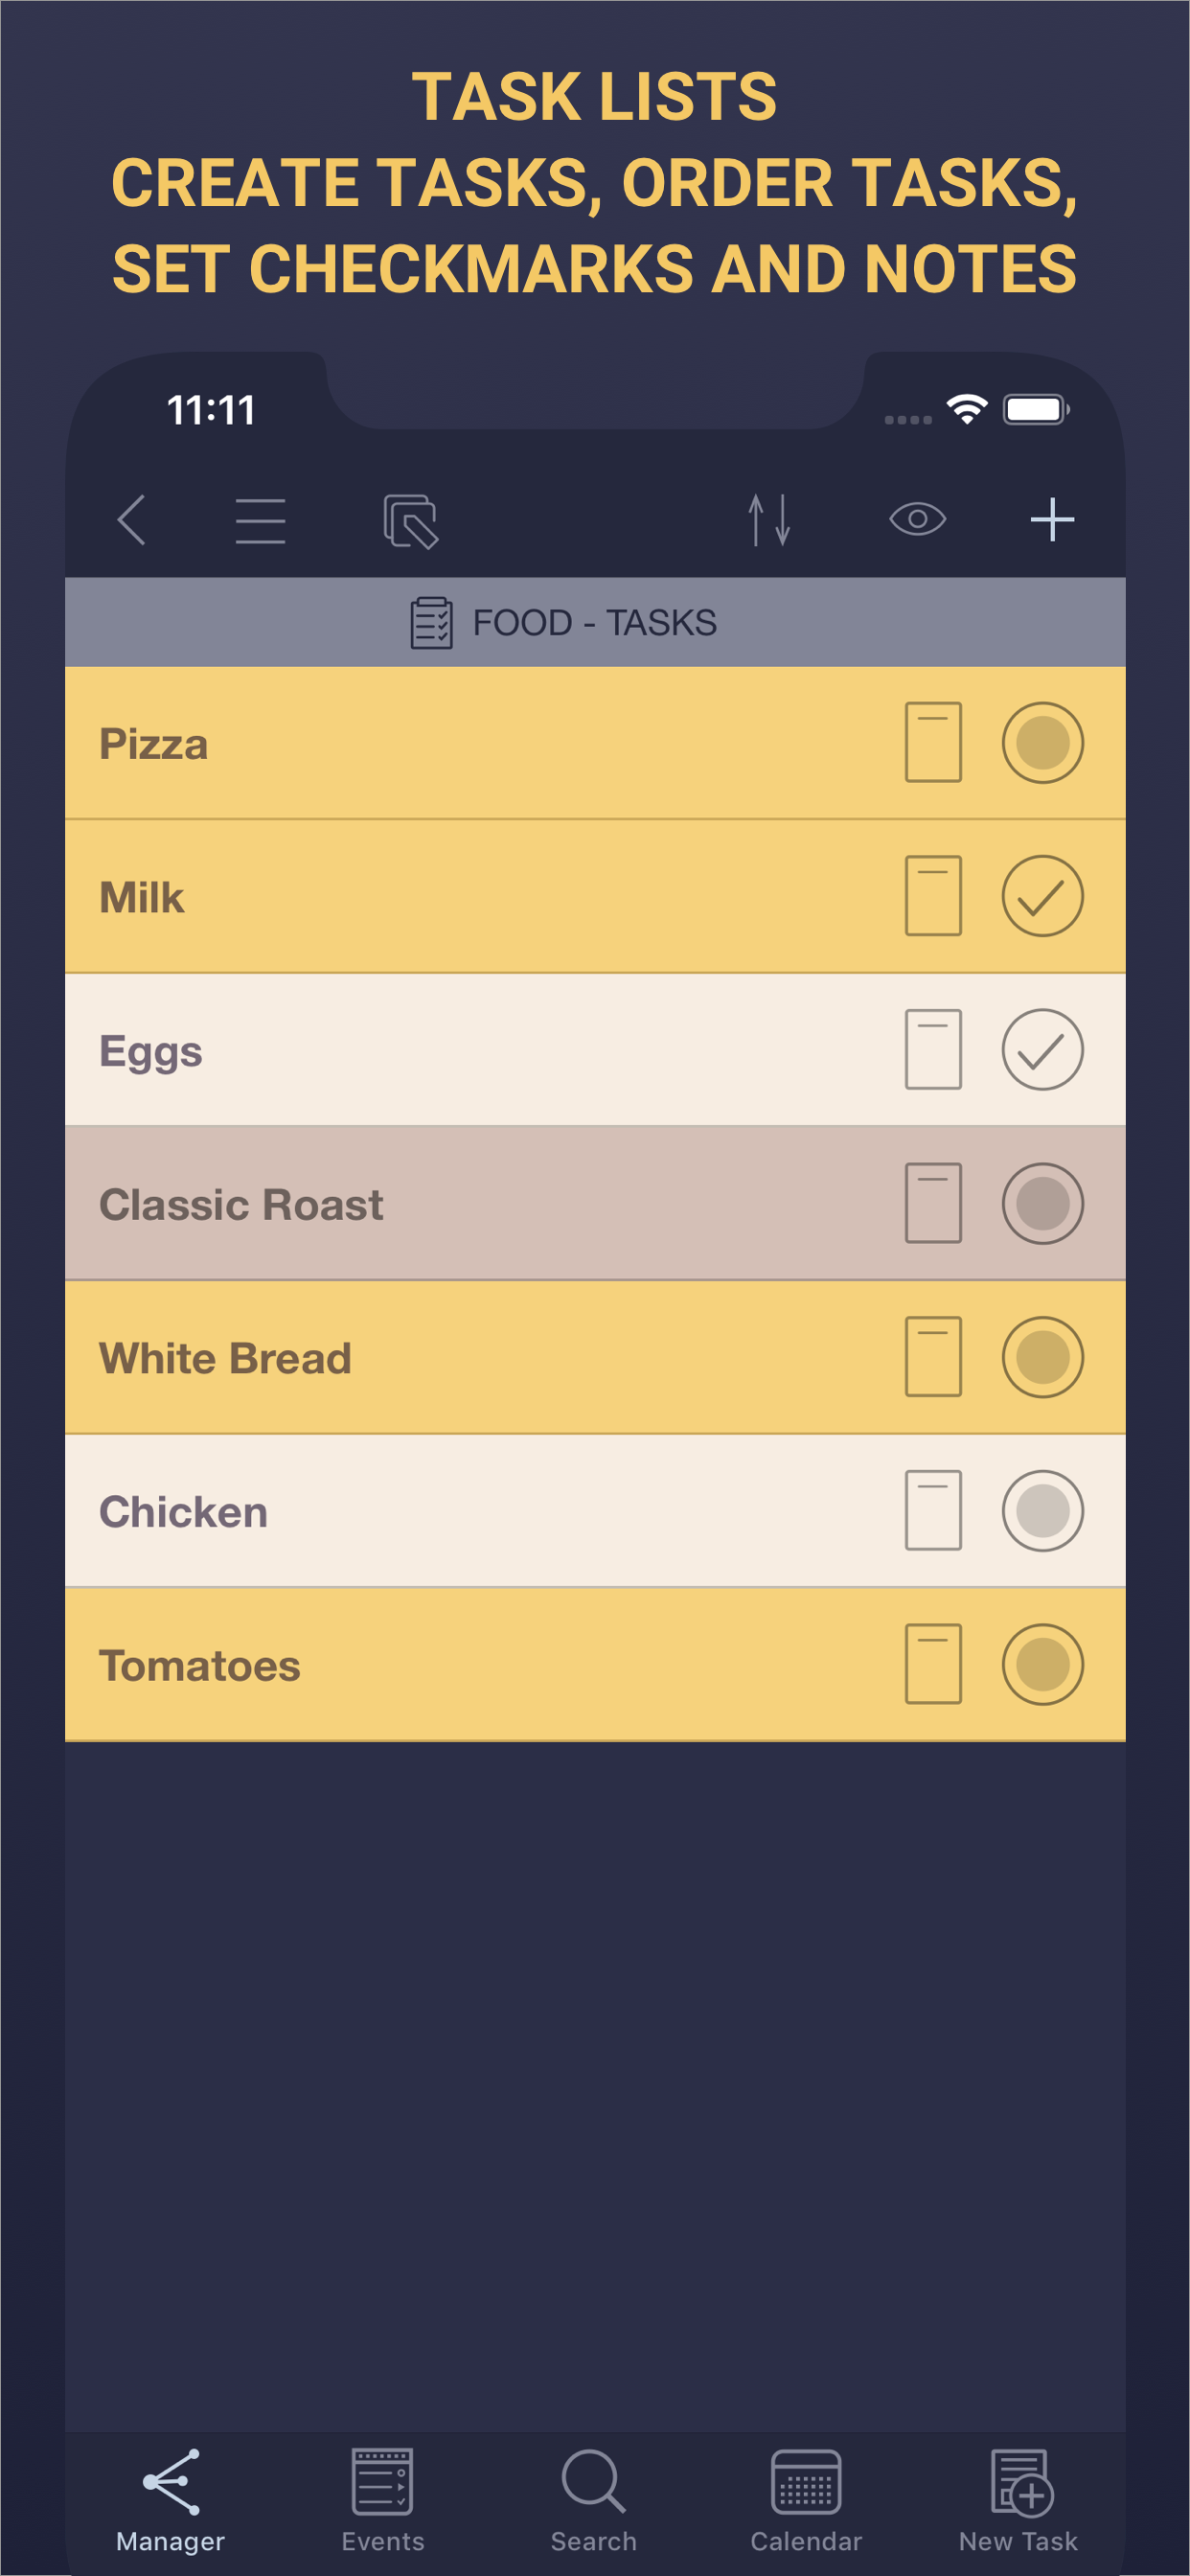Tap the back arrow icon

click(132, 520)
